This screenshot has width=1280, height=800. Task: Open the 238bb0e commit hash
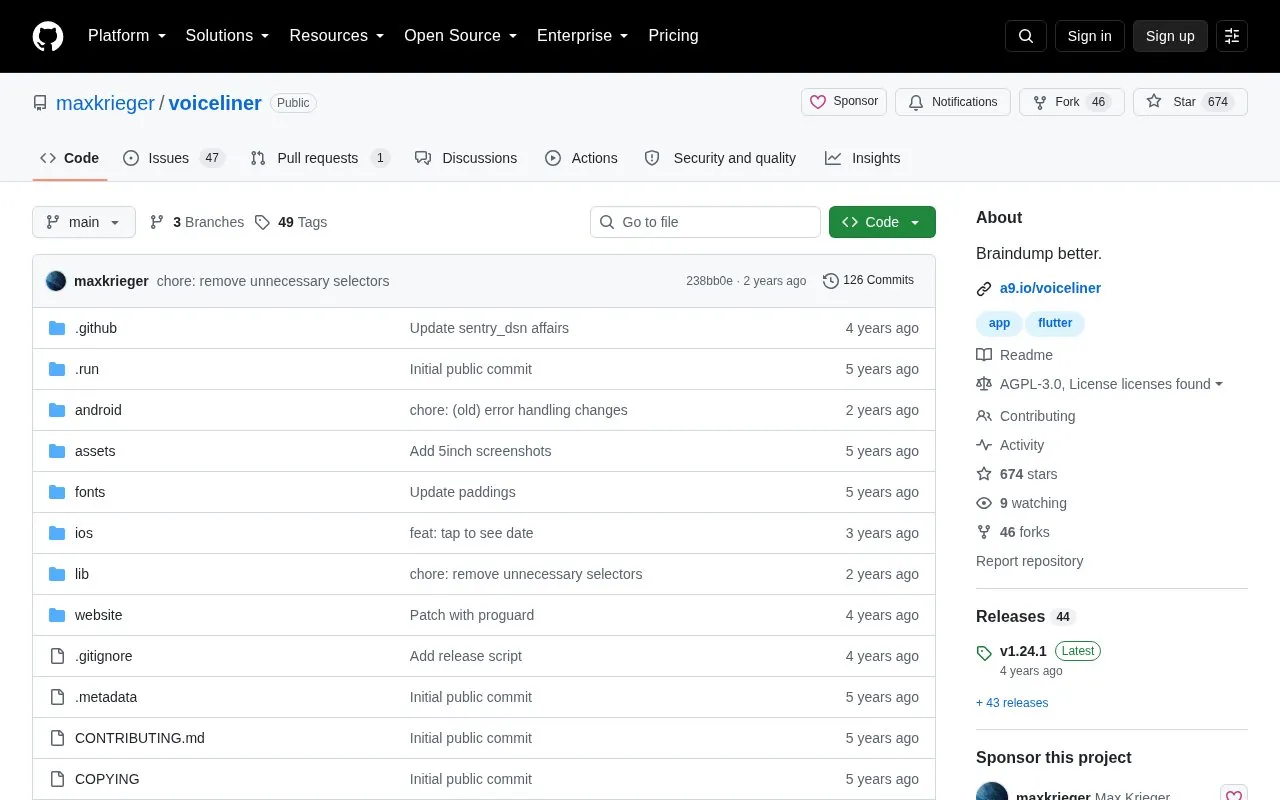pyautogui.click(x=709, y=281)
